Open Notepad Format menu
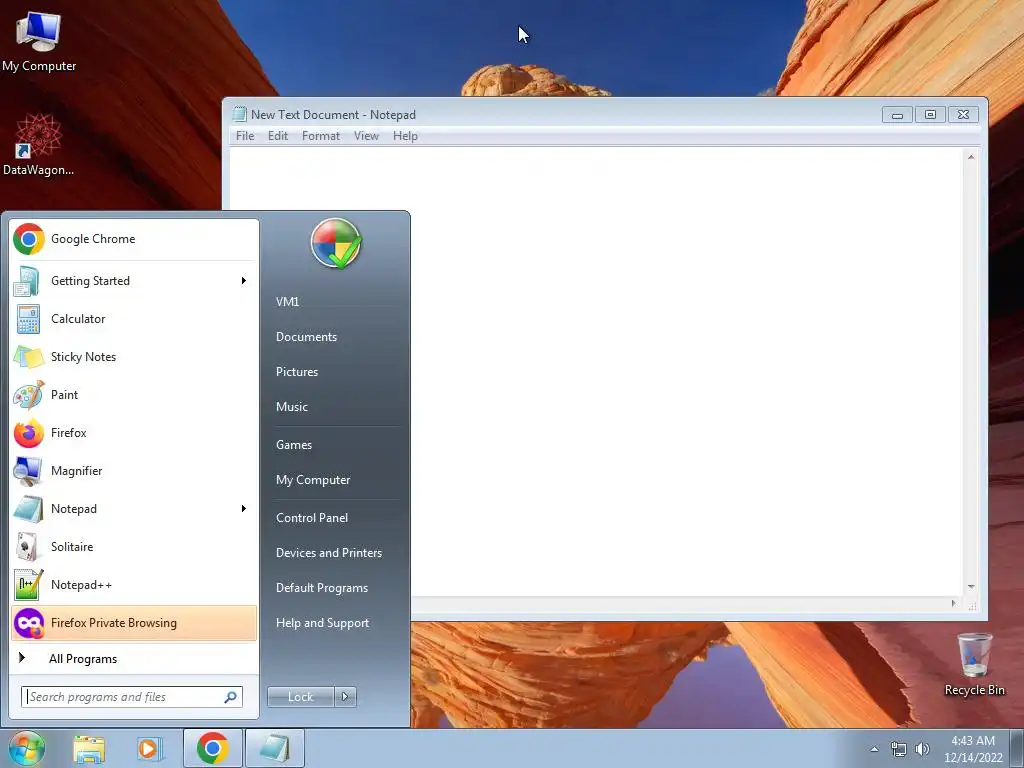The height and width of the screenshot is (768, 1024). pos(321,136)
